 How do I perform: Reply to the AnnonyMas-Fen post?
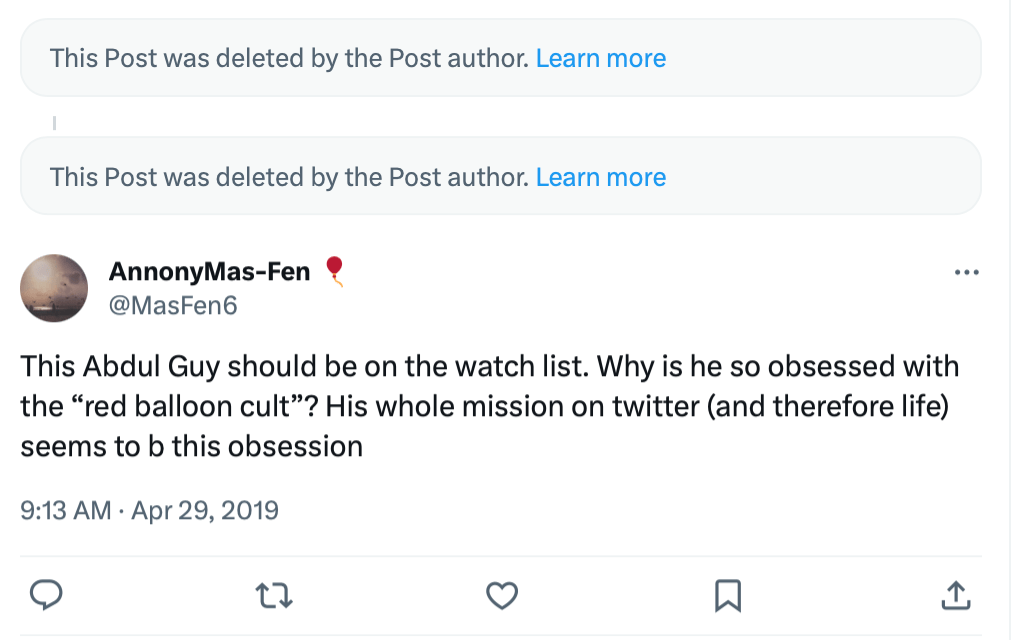click(x=46, y=596)
